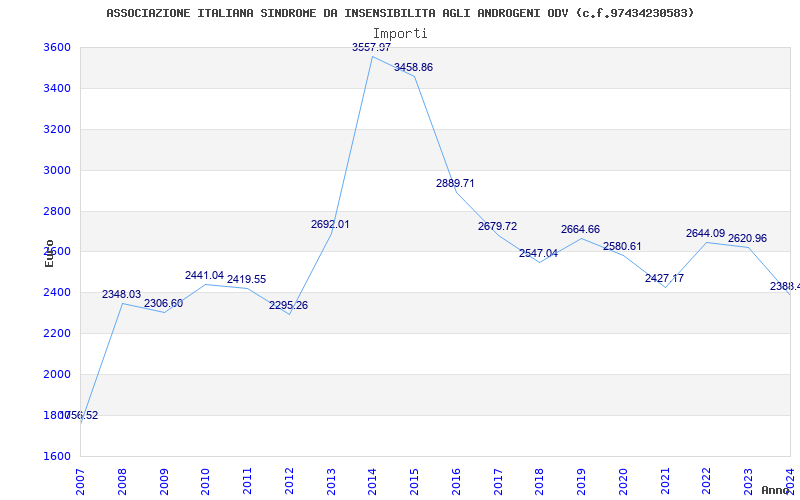Select the 2889.71 data label
Image resolution: width=800 pixels, height=500 pixels.
point(455,183)
